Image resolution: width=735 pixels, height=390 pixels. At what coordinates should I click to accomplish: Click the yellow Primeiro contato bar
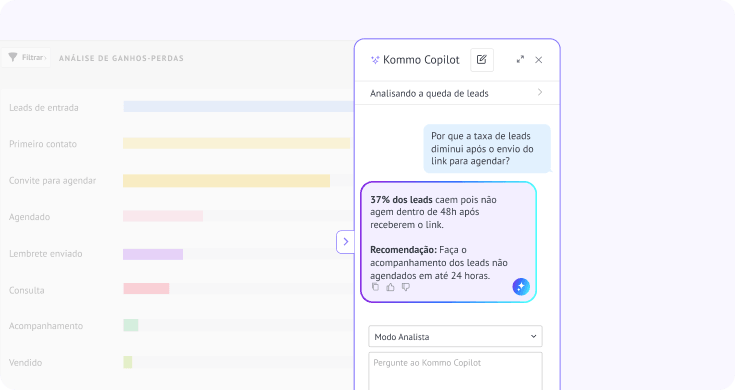pyautogui.click(x=237, y=143)
